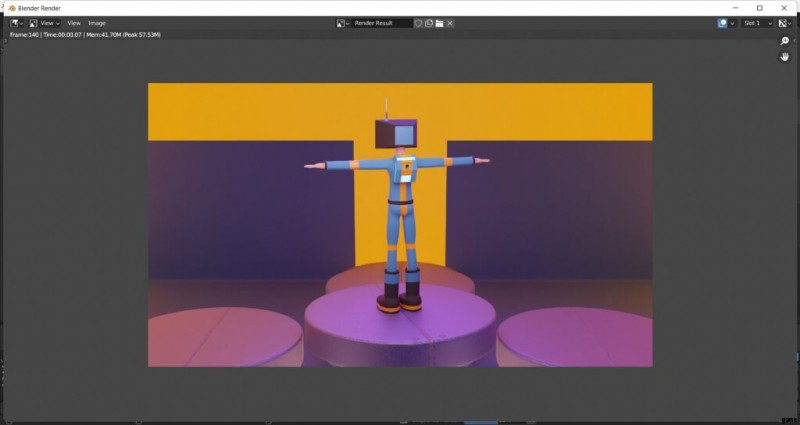The image size is (800, 425).
Task: Click the open image folder icon
Action: (439, 23)
